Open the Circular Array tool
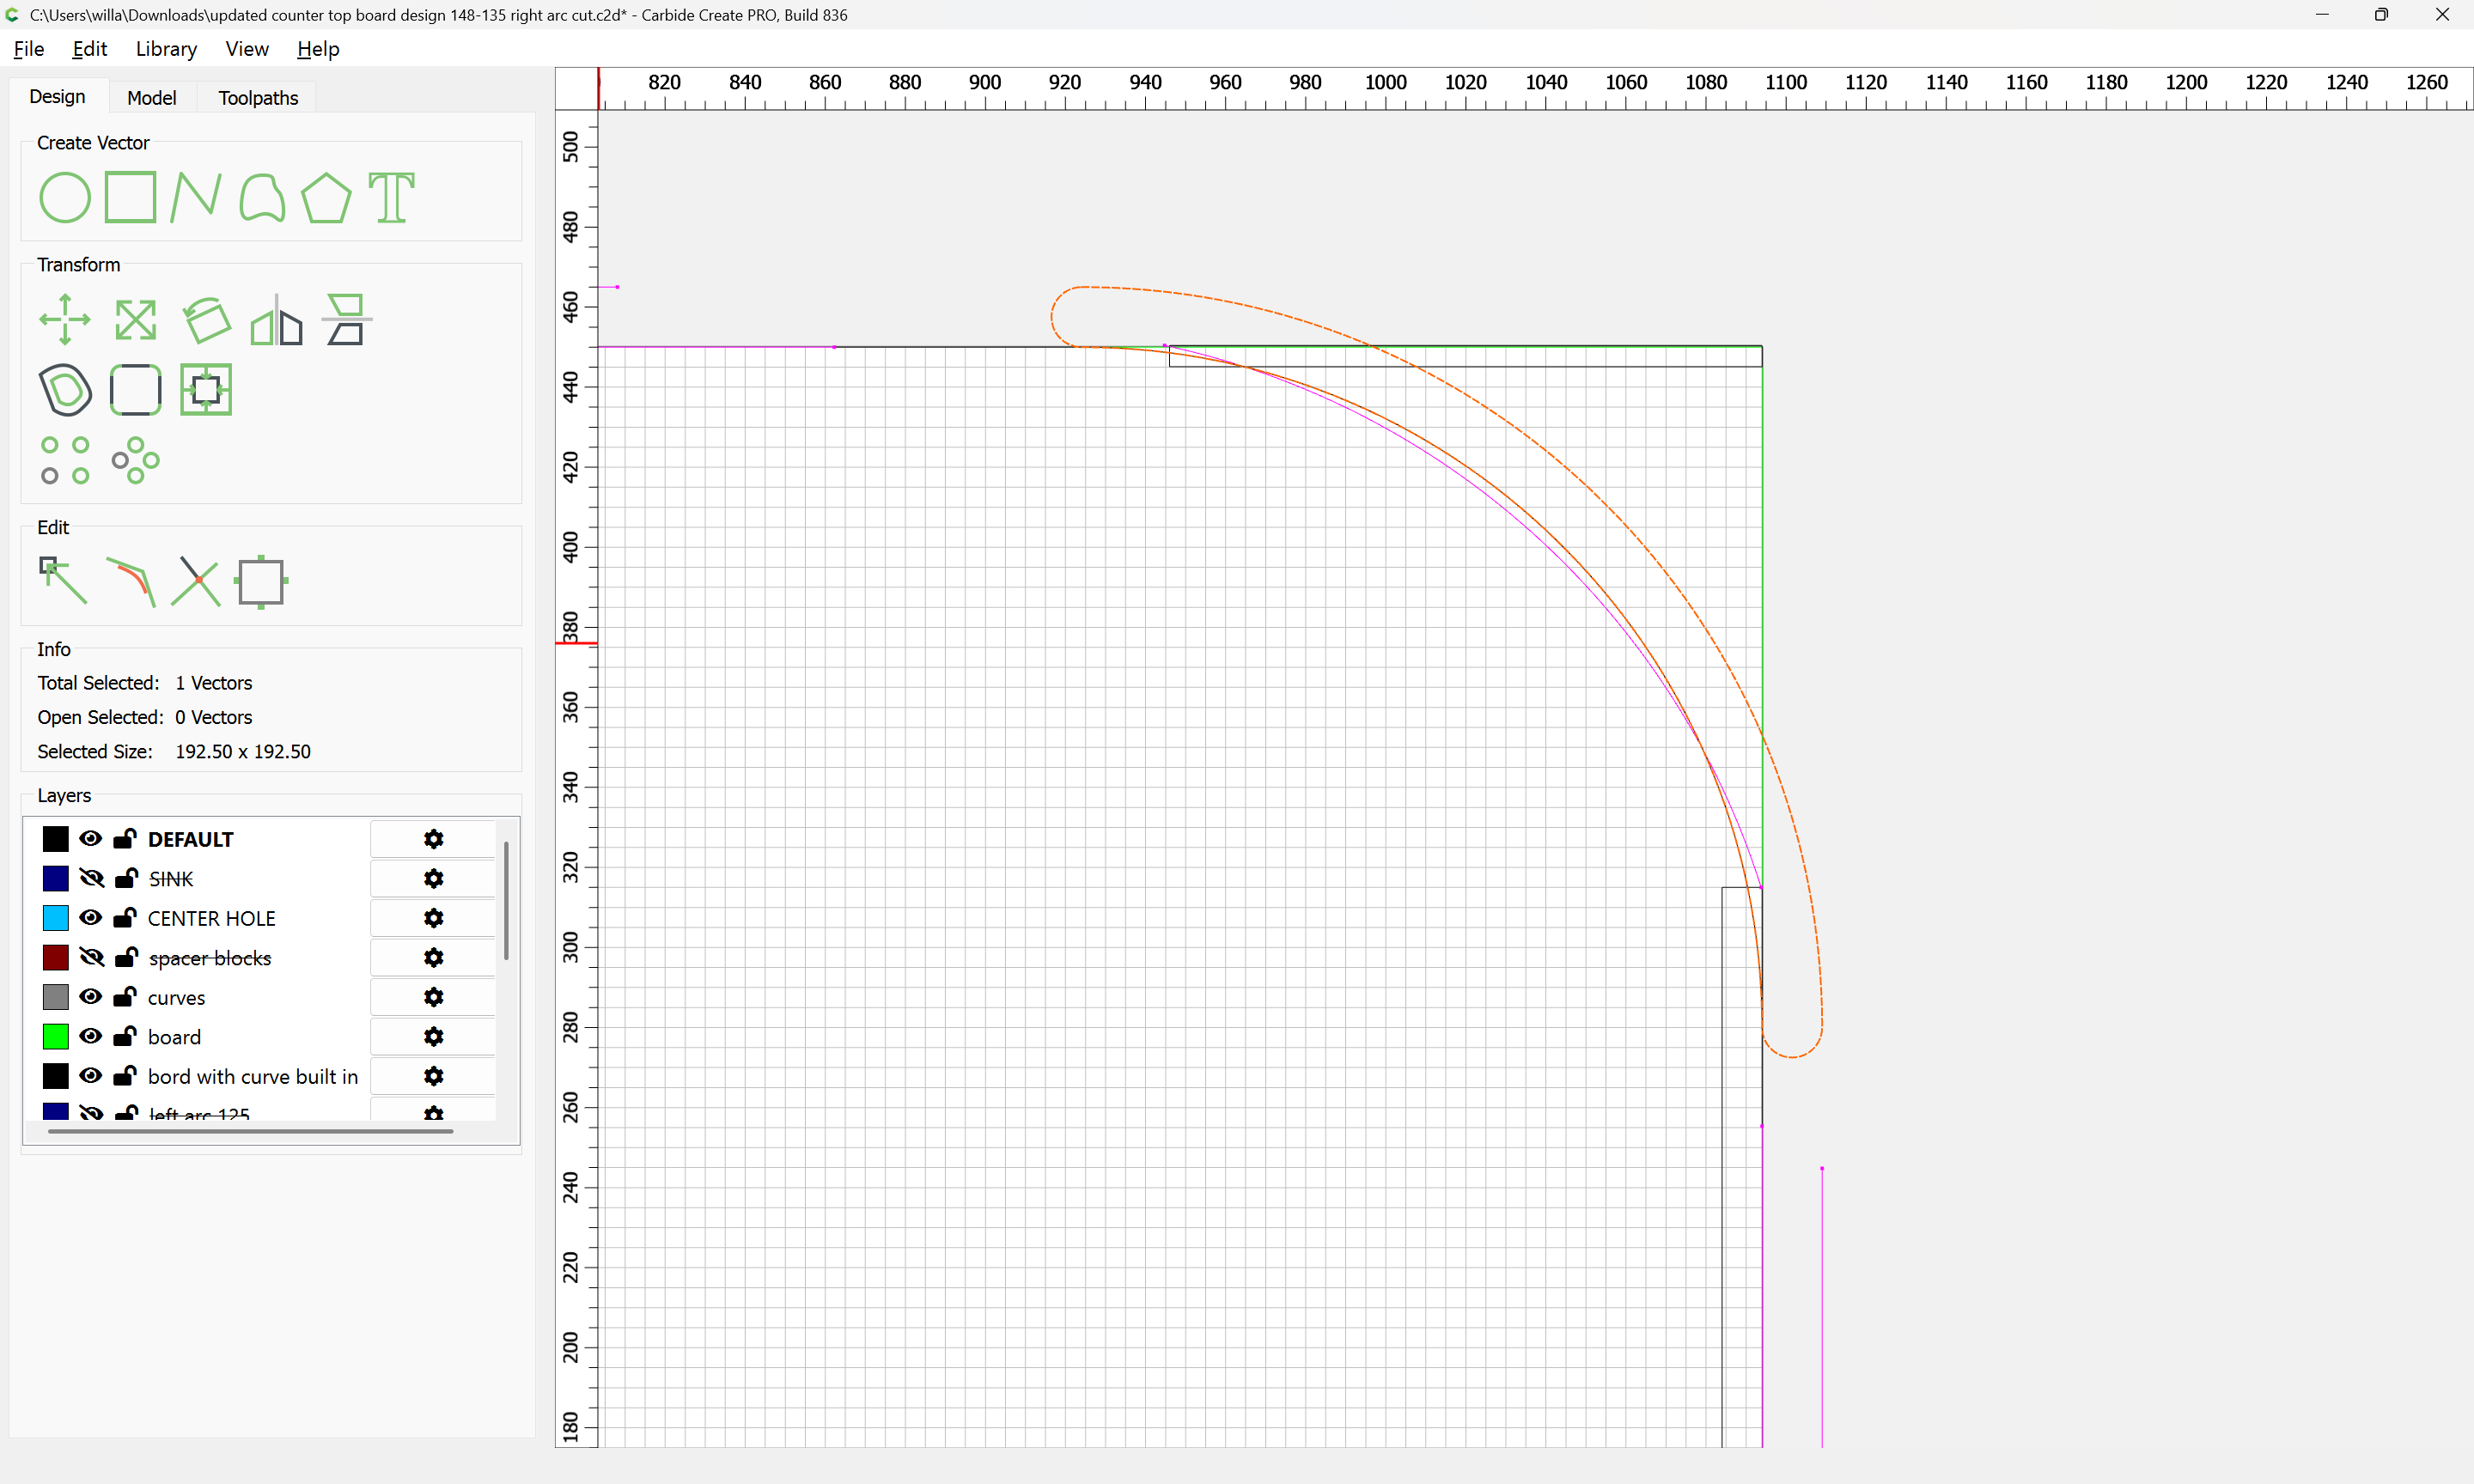This screenshot has height=1484, width=2474. (x=135, y=460)
